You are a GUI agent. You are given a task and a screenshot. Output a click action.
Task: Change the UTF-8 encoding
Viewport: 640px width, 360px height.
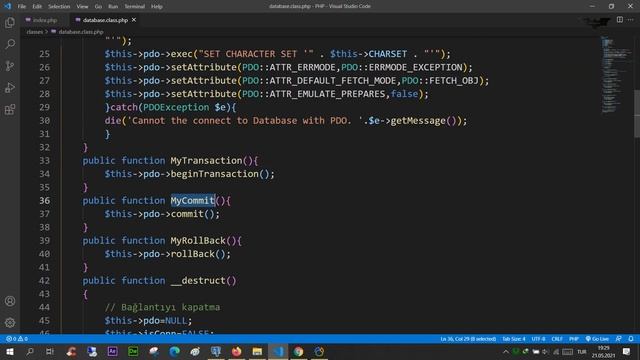click(x=538, y=339)
